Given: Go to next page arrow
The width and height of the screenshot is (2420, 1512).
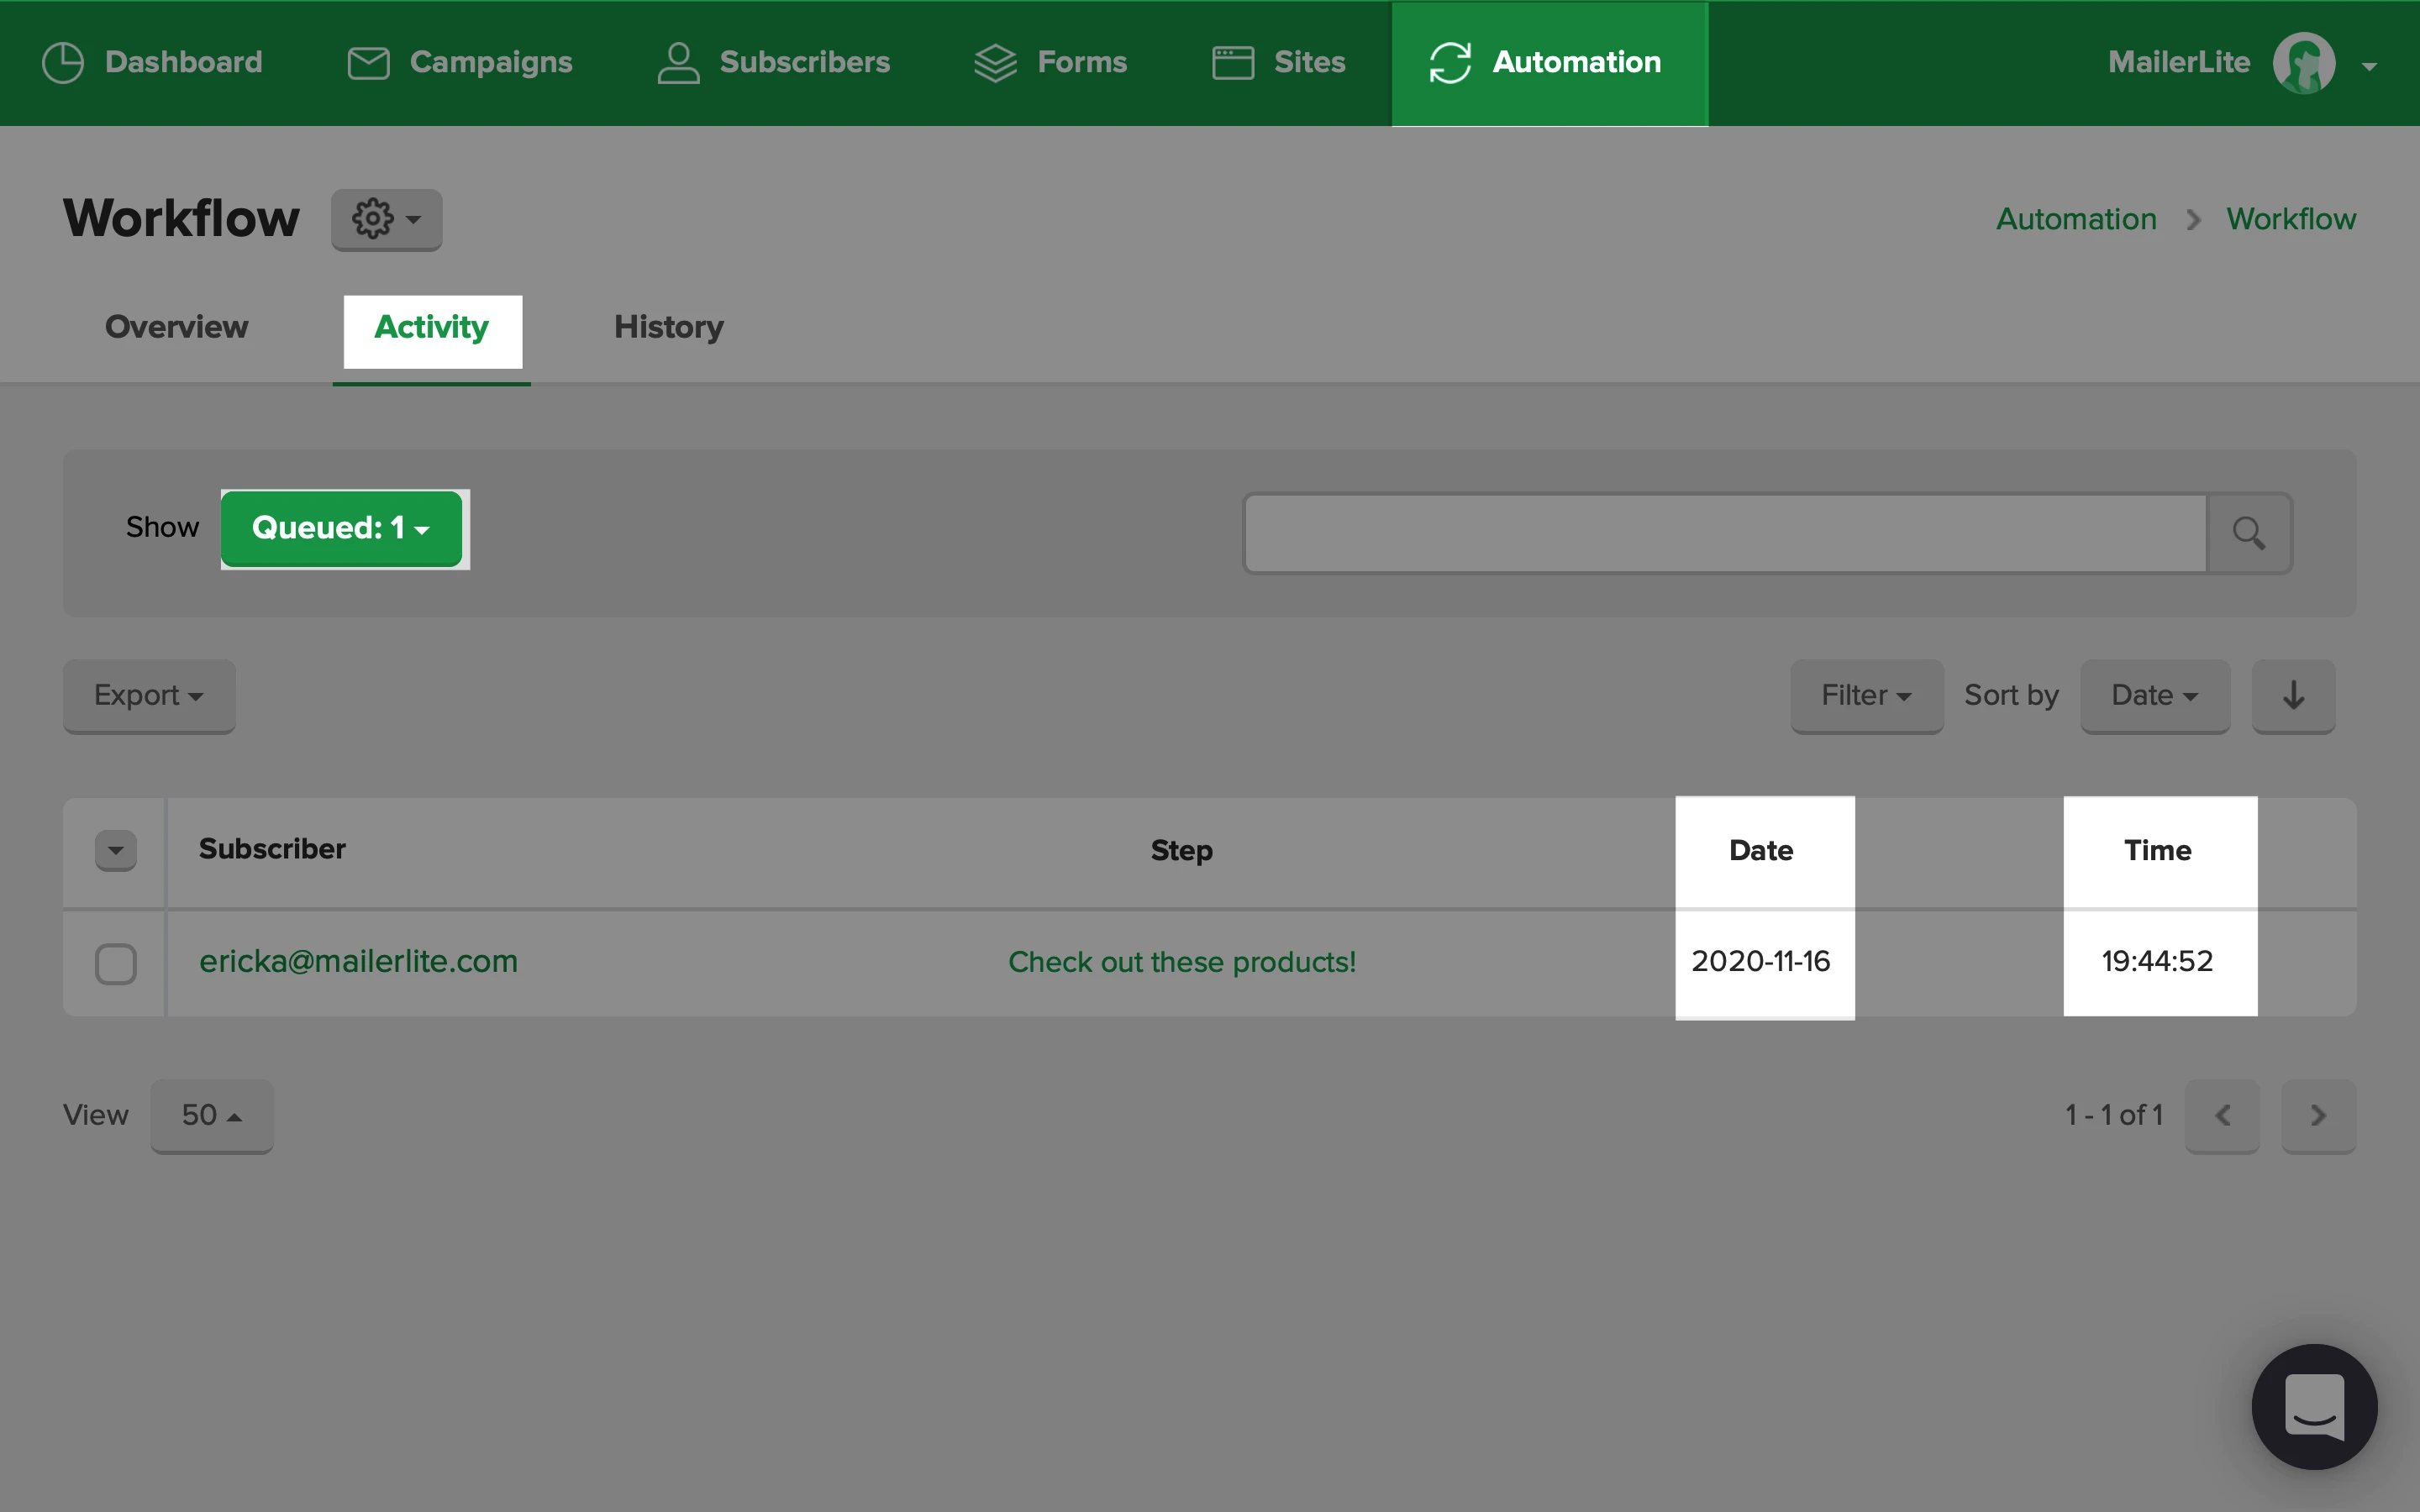Looking at the screenshot, I should [x=2317, y=1115].
